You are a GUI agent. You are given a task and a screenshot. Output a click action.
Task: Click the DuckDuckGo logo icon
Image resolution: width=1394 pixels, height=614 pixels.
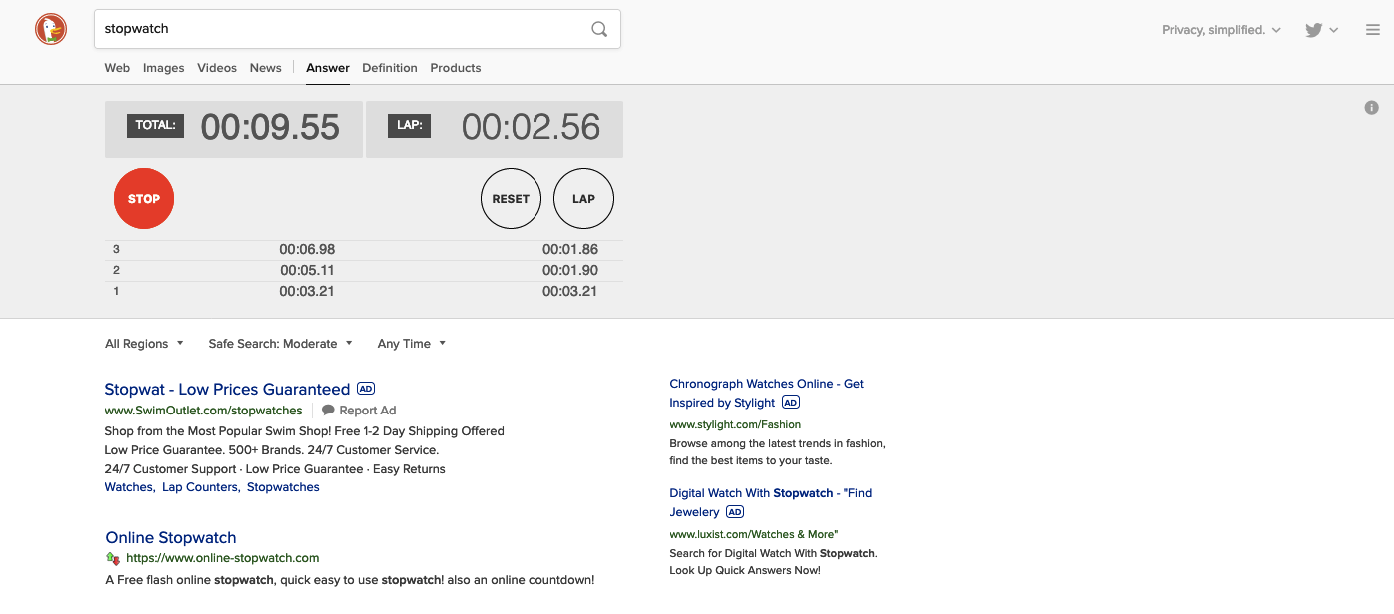(50, 29)
